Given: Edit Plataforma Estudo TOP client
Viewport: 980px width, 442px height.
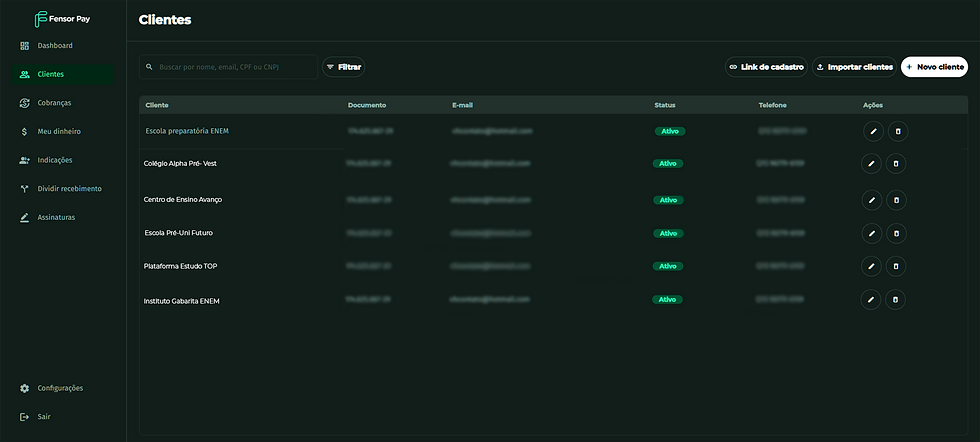Looking at the screenshot, I should click(x=871, y=266).
